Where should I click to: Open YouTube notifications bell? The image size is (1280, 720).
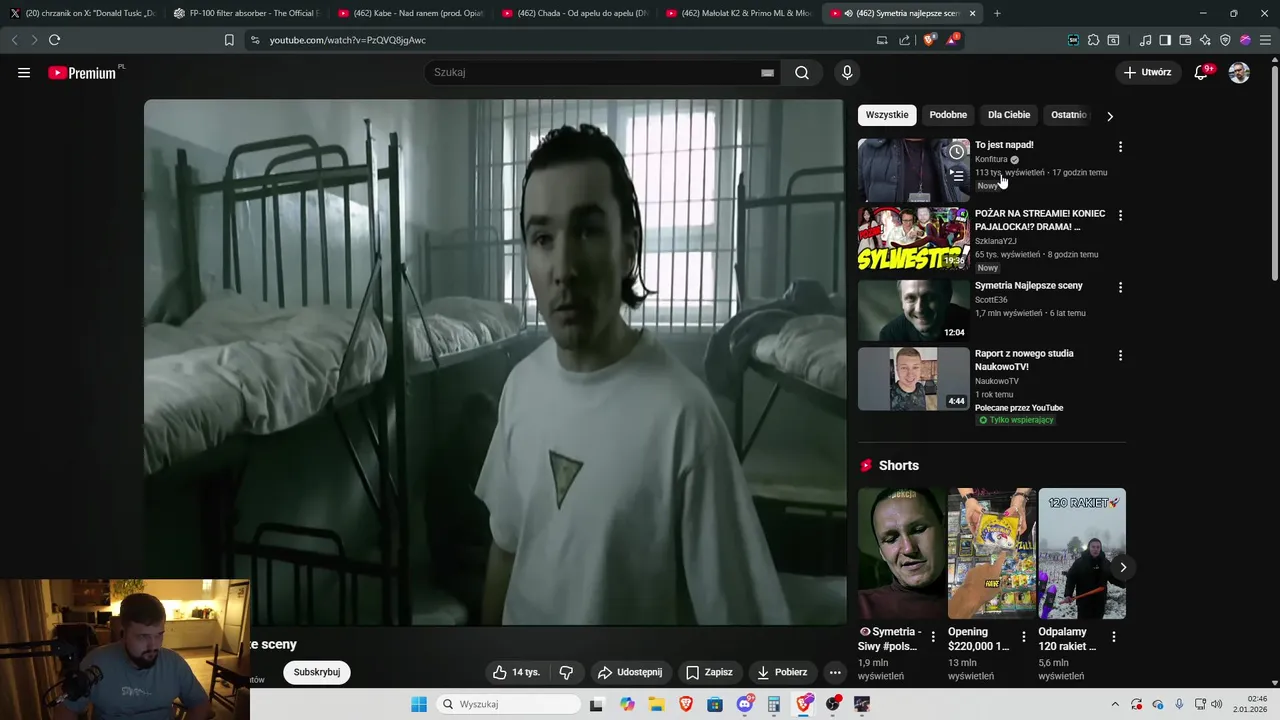click(1202, 72)
